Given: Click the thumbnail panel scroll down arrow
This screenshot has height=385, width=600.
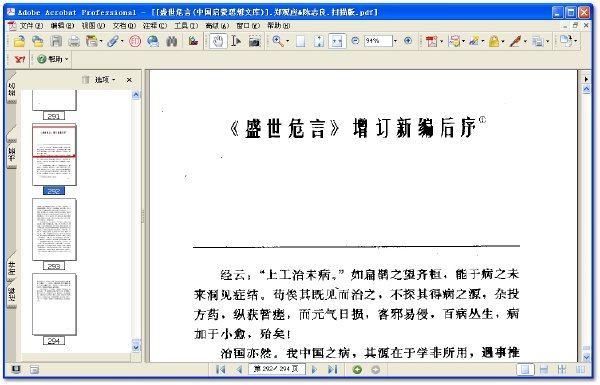Looking at the screenshot, I should click(x=136, y=347).
